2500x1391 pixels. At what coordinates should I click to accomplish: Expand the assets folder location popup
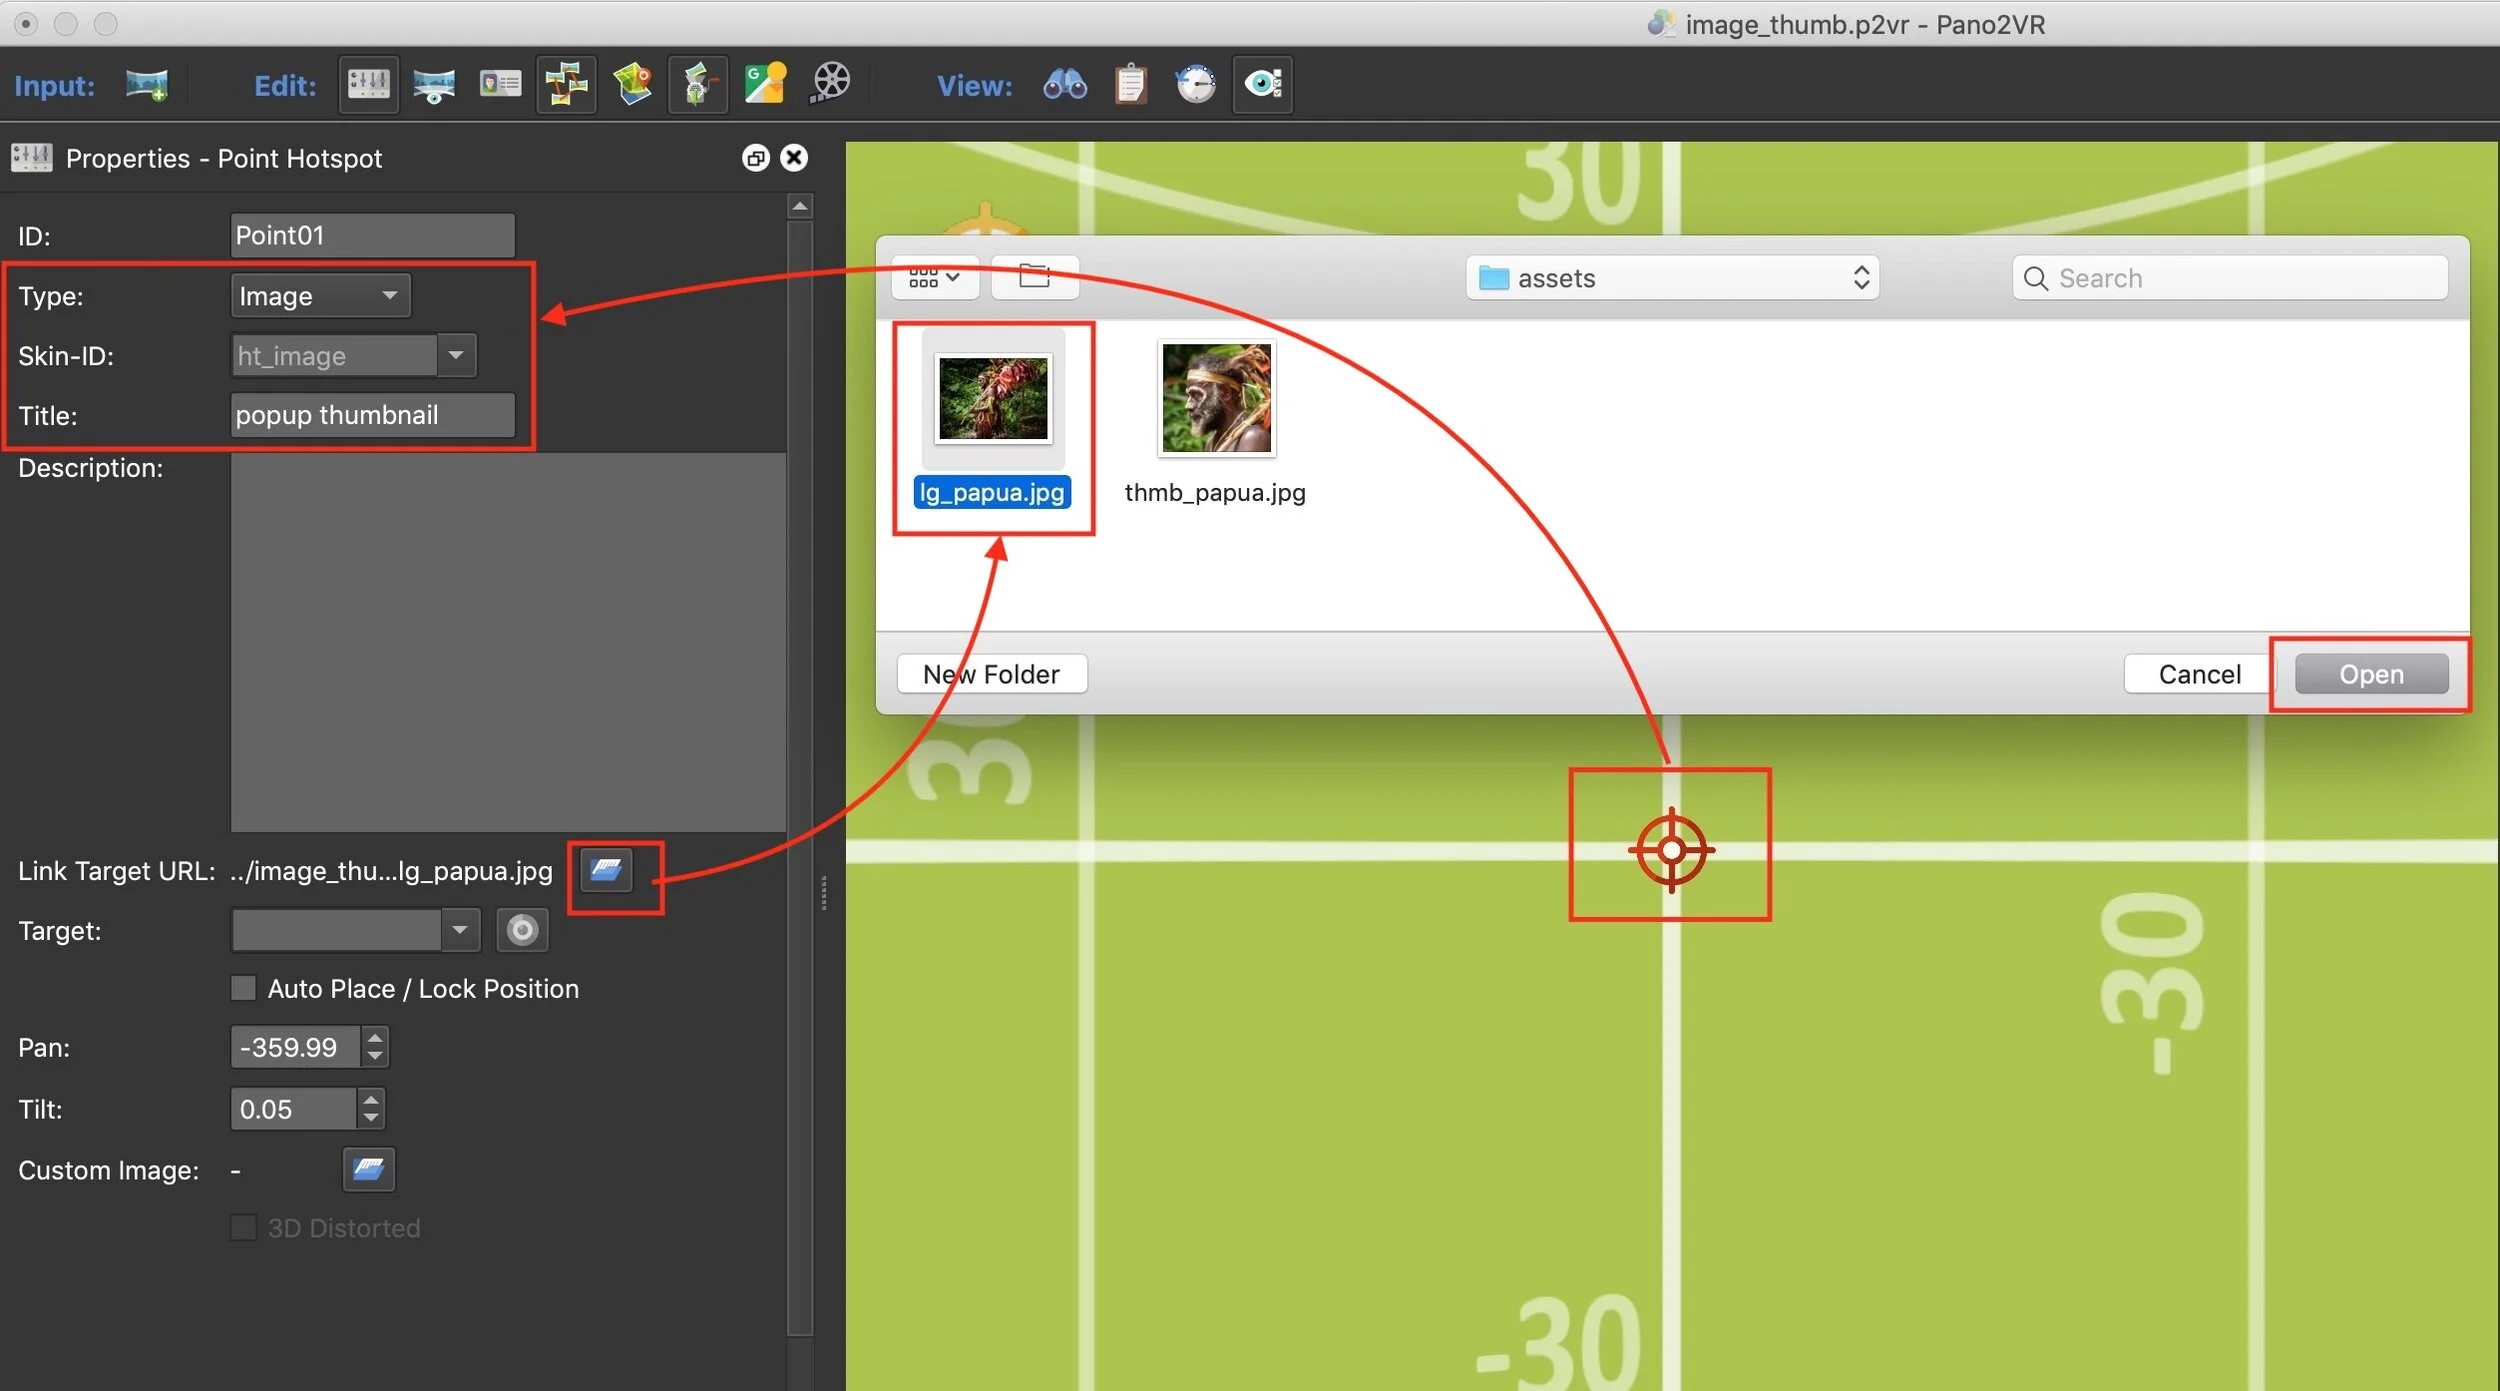tap(1672, 278)
